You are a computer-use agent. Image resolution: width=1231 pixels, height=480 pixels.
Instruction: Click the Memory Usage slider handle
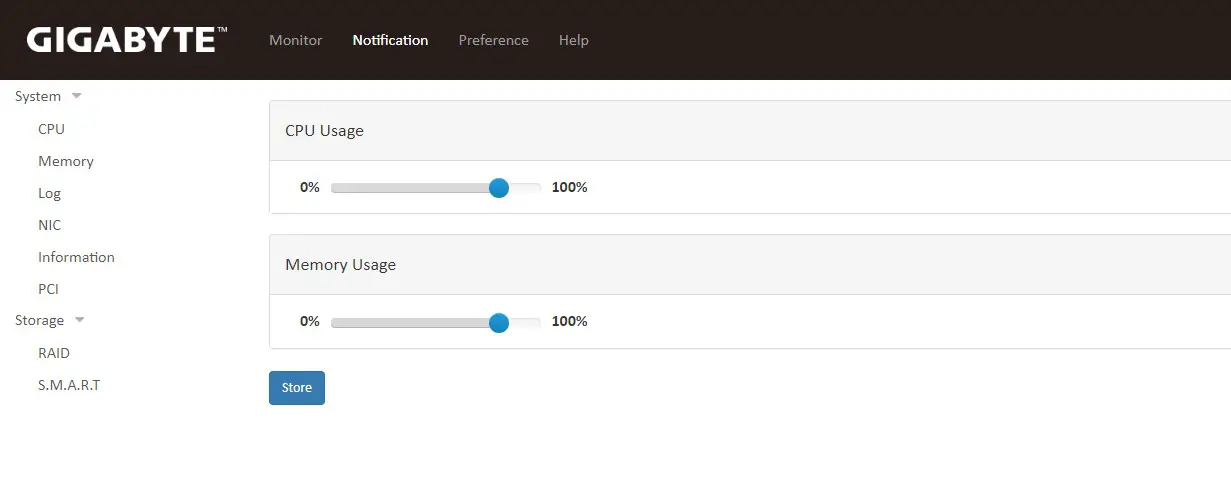coord(499,322)
